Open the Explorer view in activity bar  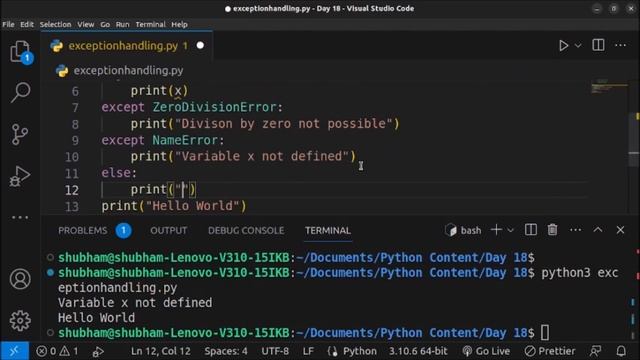20,52
